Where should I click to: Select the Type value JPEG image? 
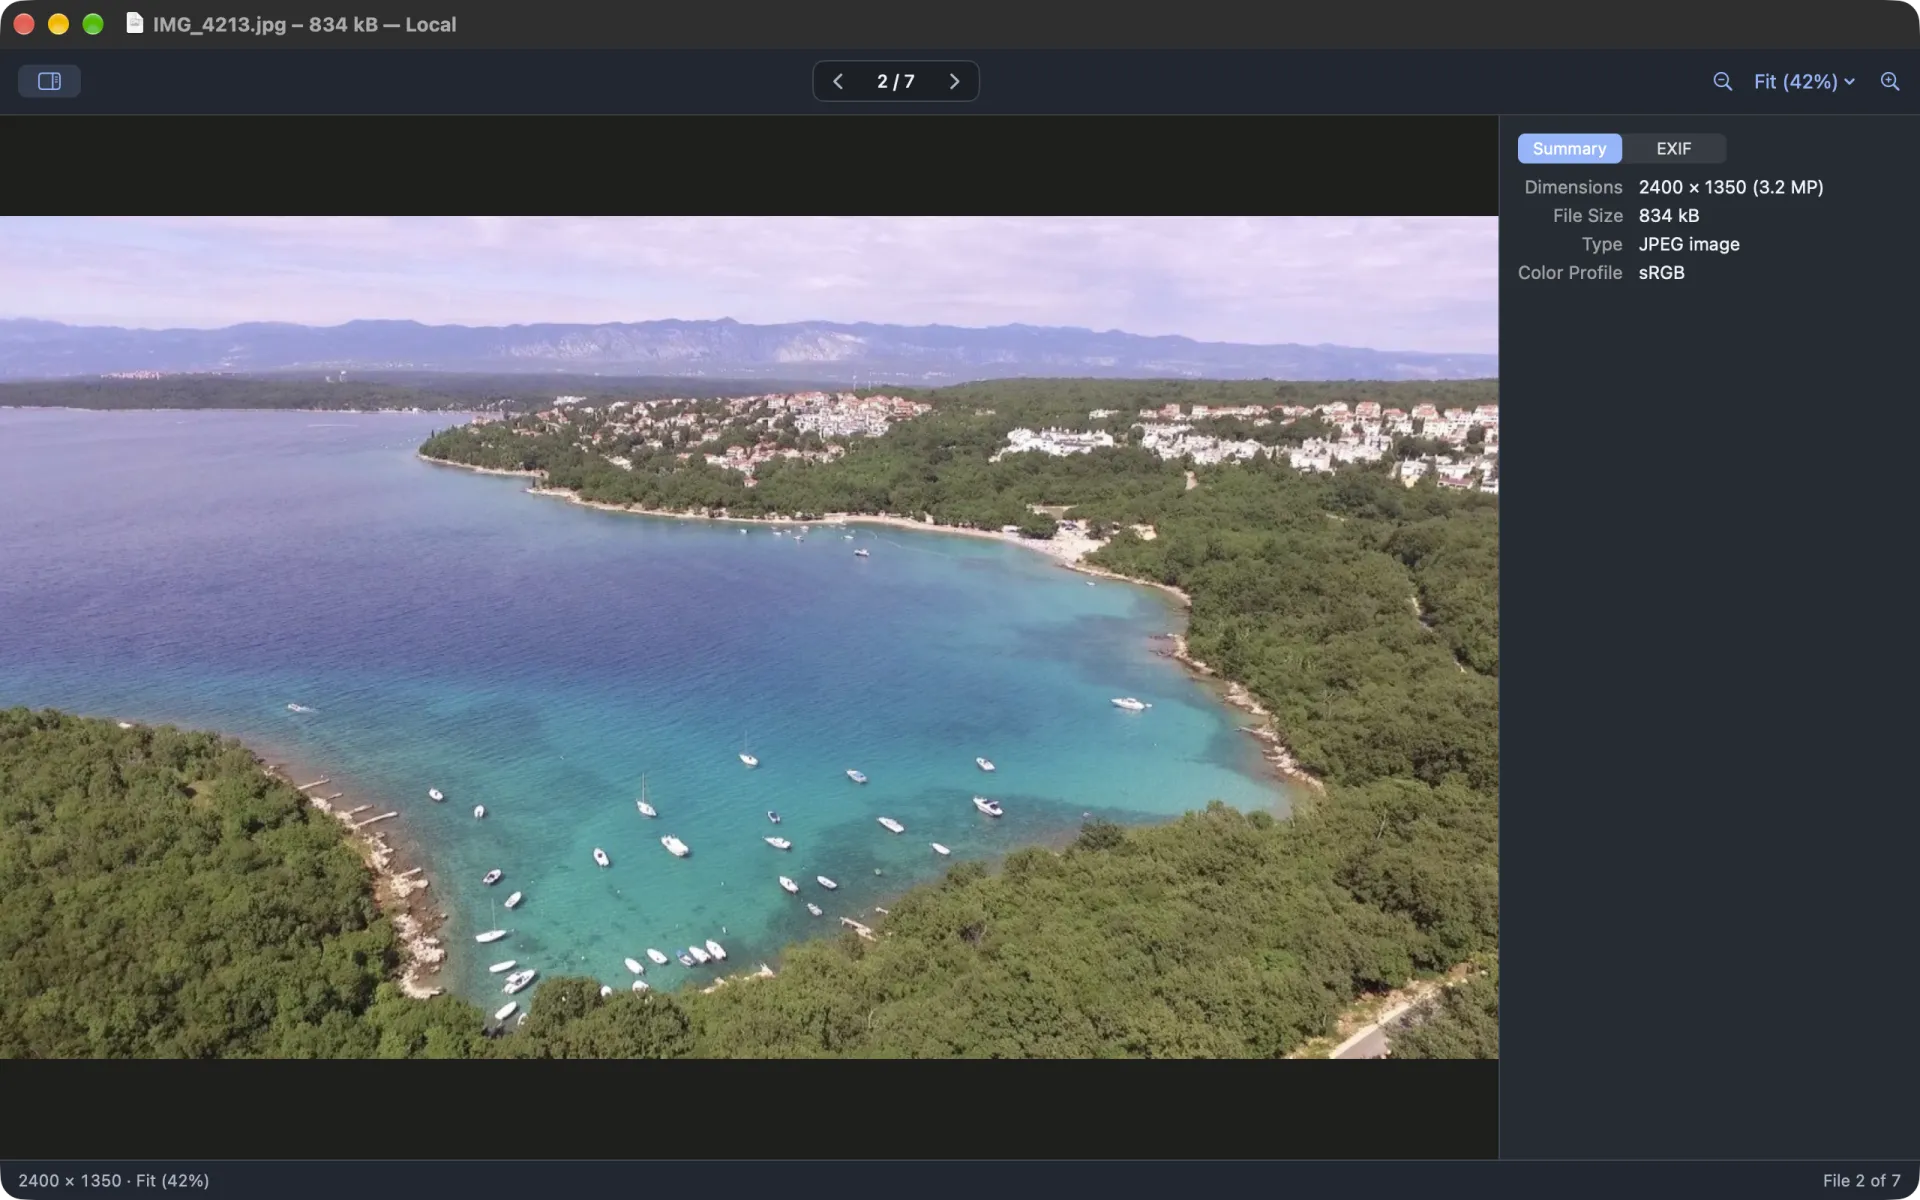tap(1688, 244)
